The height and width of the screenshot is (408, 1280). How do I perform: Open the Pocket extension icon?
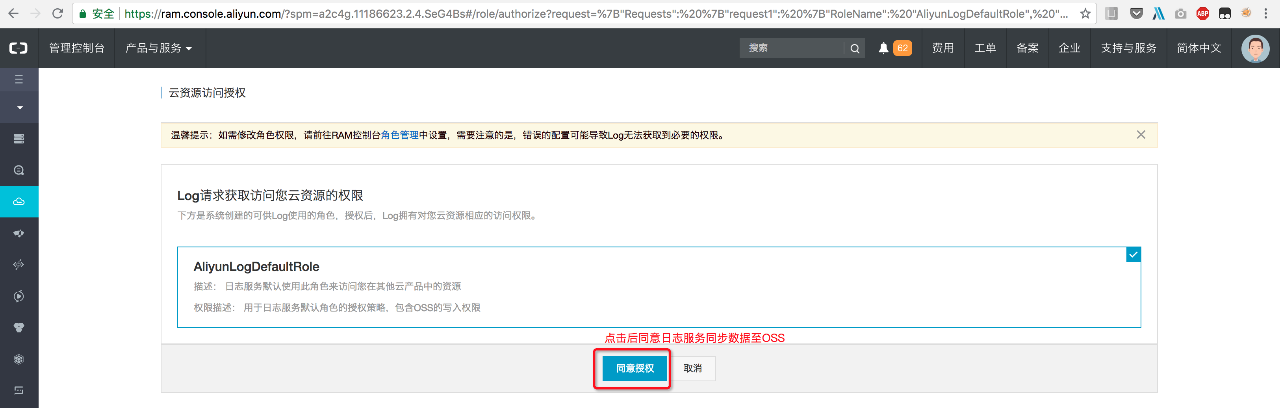[1137, 14]
